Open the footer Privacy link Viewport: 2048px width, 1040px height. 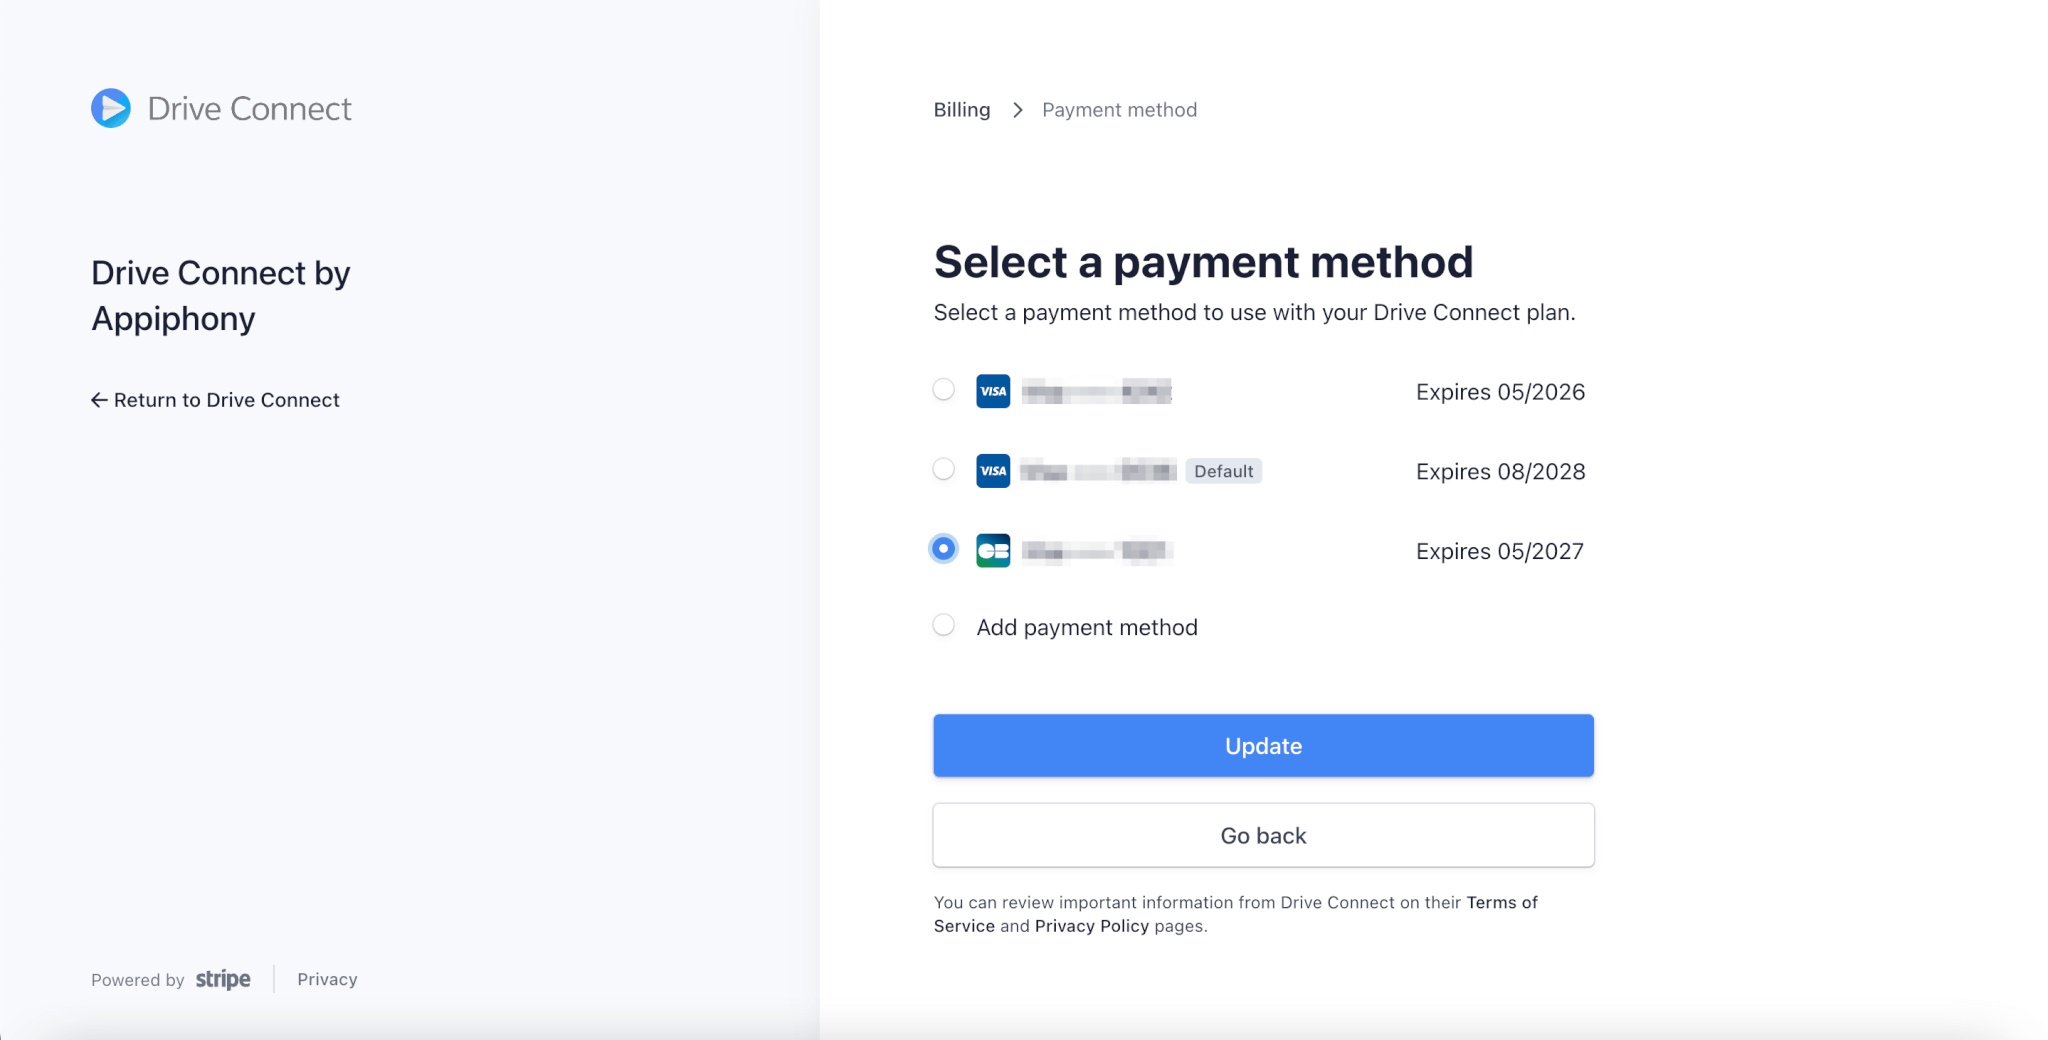(x=327, y=980)
